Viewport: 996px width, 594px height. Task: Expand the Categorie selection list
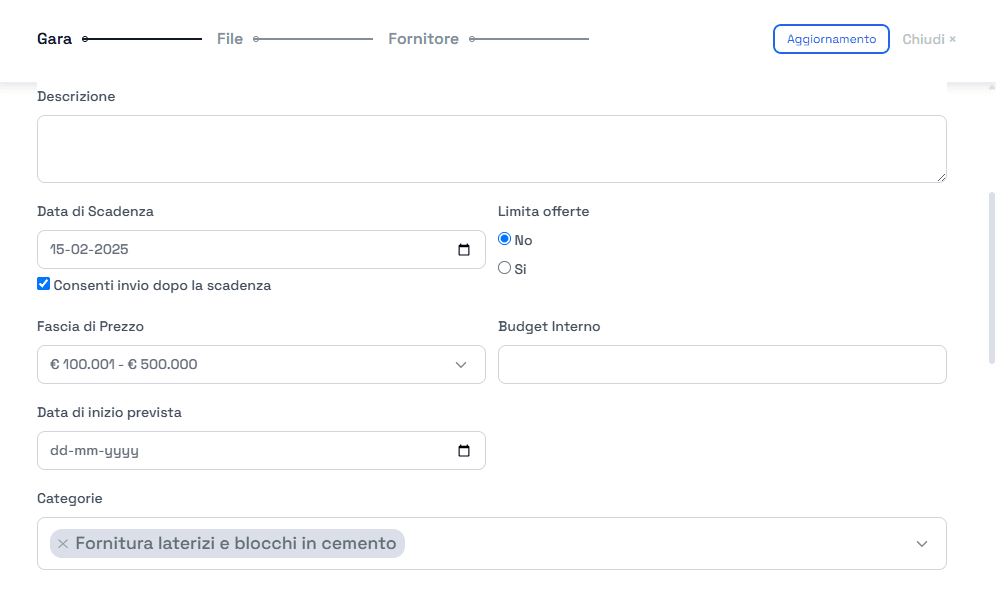tap(921, 543)
